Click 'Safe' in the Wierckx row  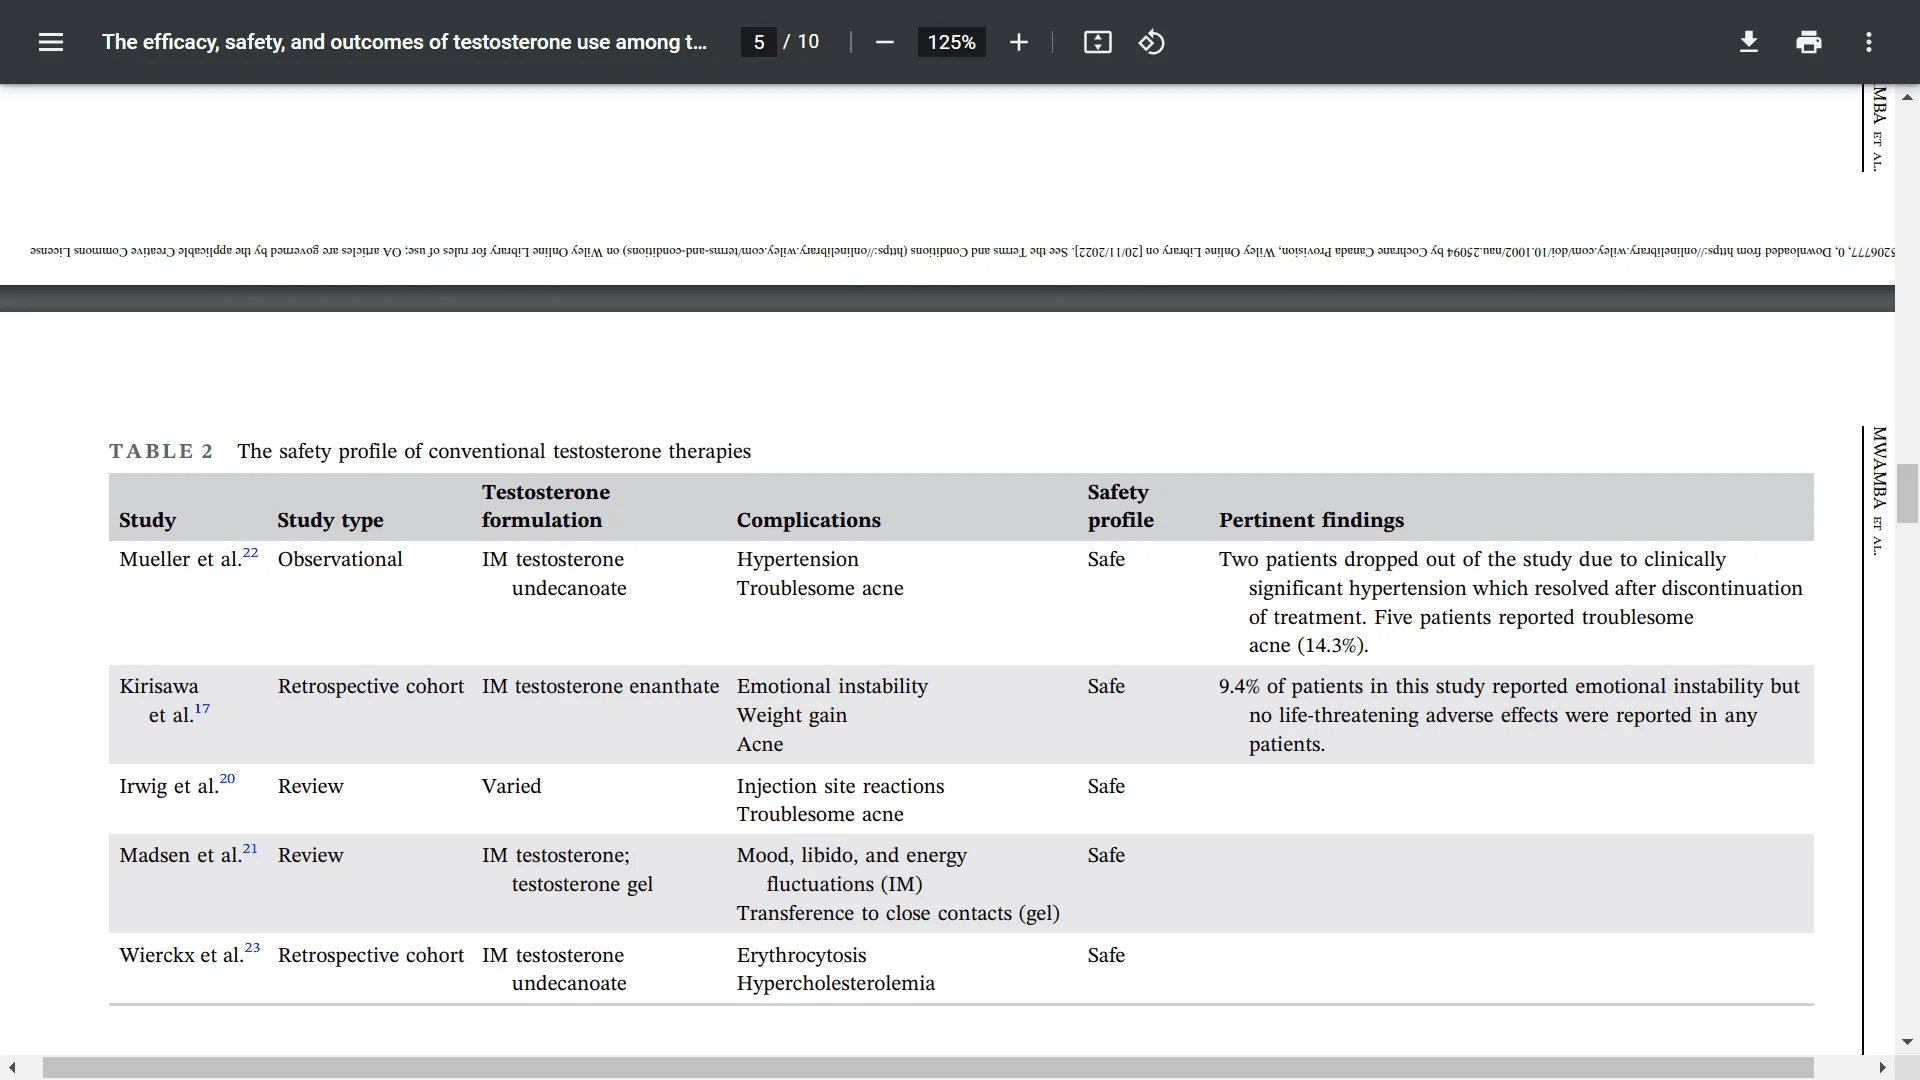(1106, 955)
